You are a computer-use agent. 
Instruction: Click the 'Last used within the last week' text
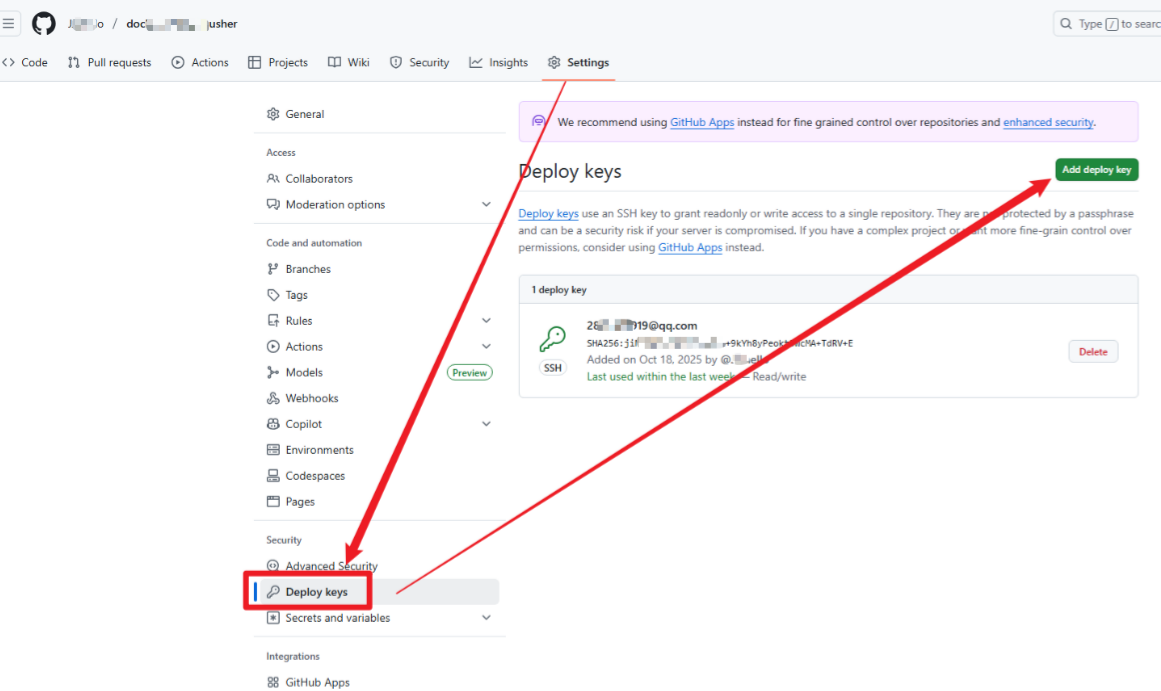point(660,377)
